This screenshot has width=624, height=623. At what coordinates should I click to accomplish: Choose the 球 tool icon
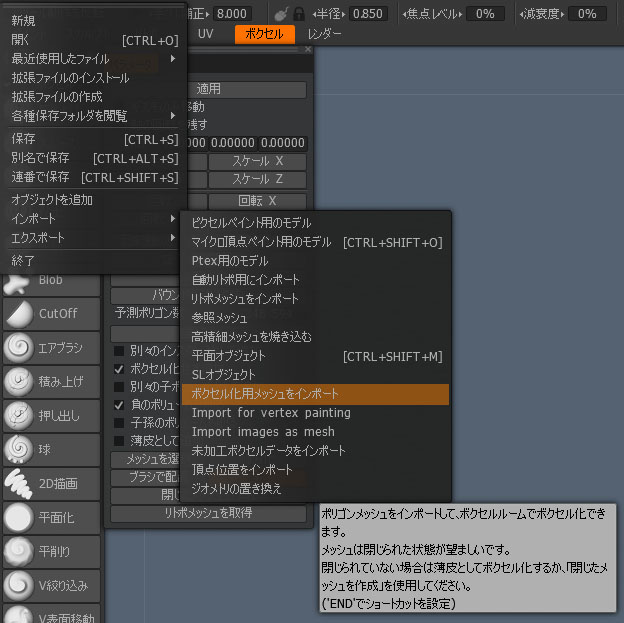click(x=19, y=450)
